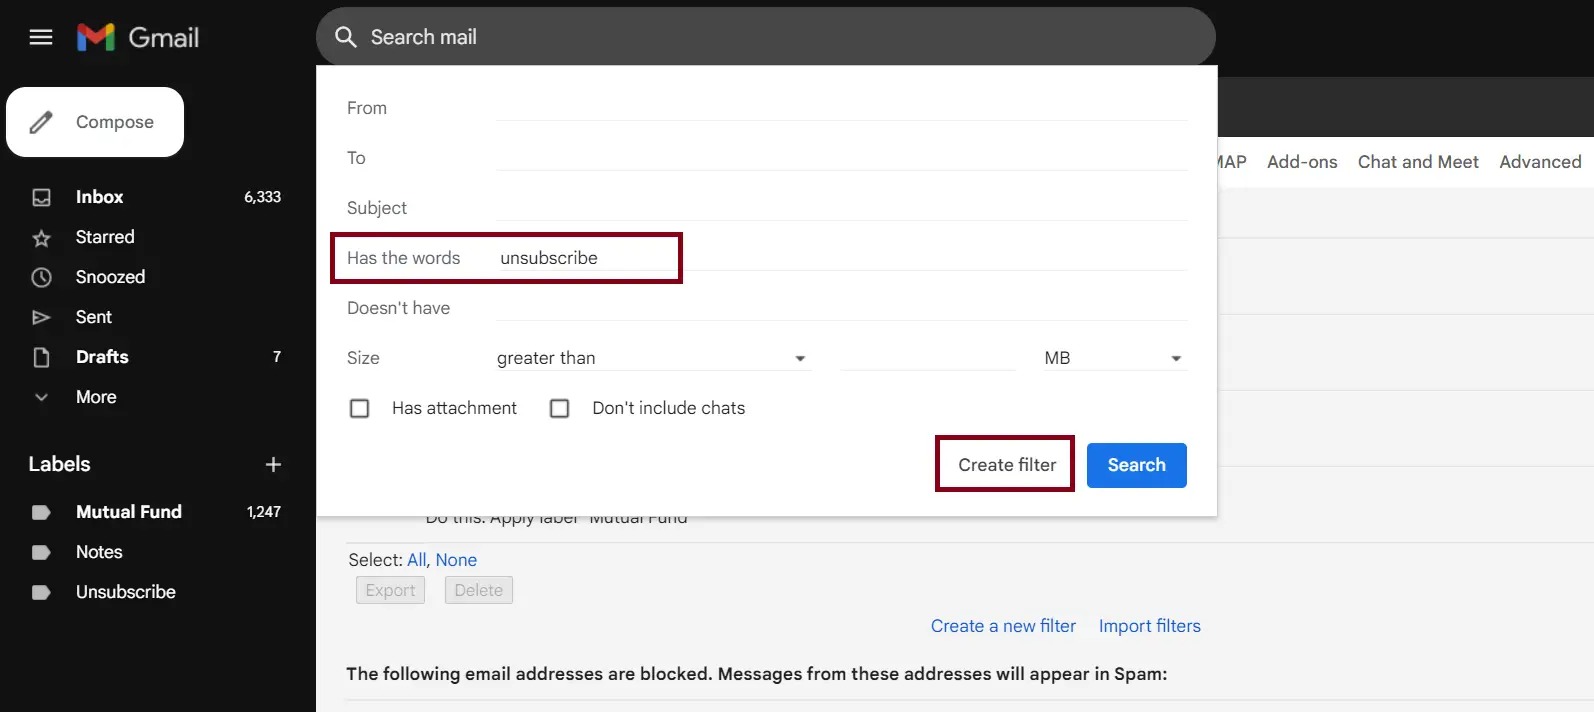Click the Gmail logo
This screenshot has width=1594, height=712.
[137, 37]
